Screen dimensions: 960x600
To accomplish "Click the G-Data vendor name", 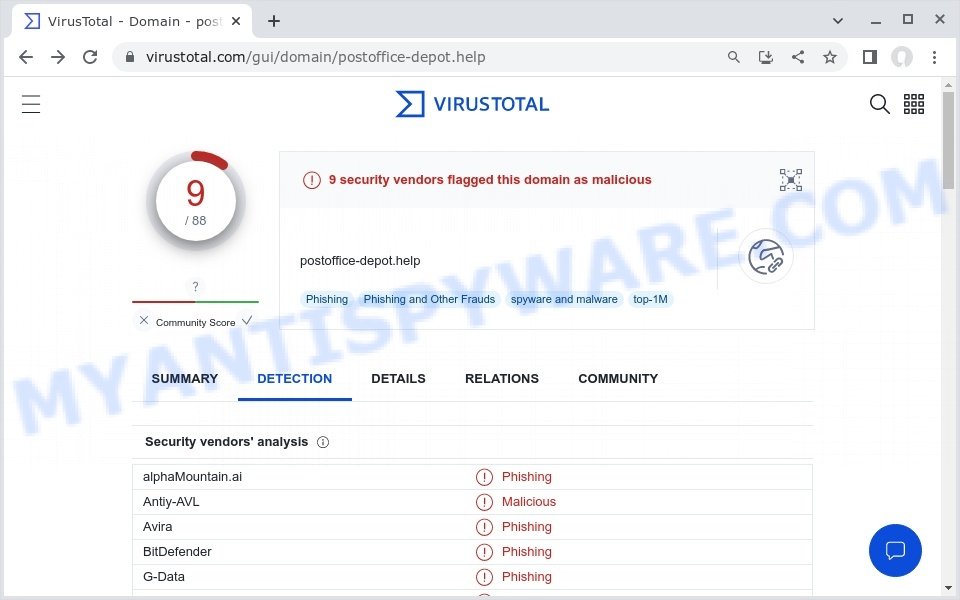I will 163,577.
